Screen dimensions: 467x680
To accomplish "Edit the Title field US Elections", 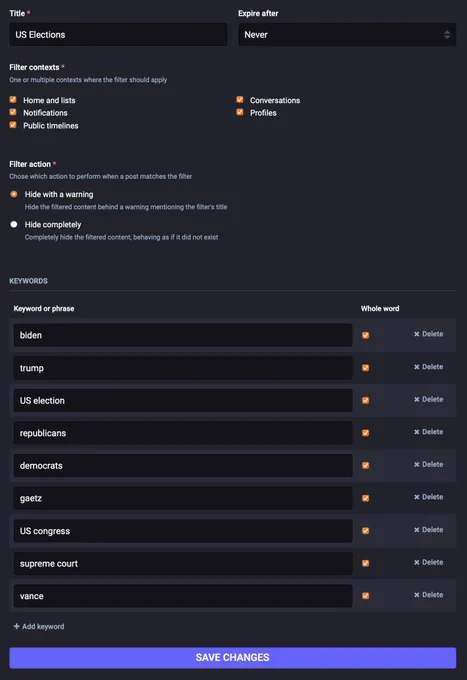I will click(x=118, y=35).
